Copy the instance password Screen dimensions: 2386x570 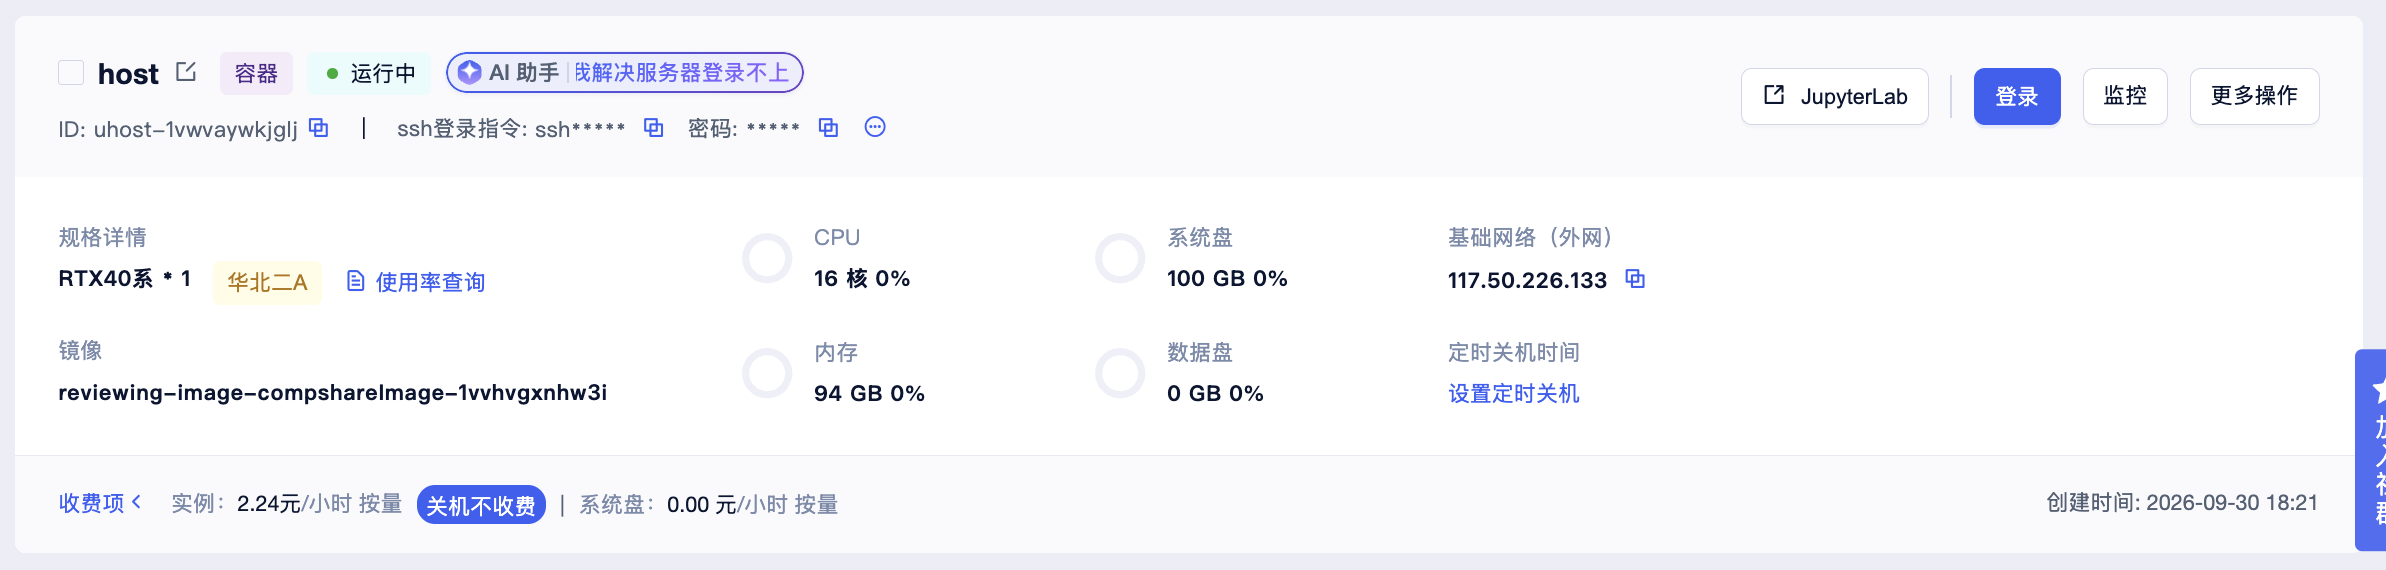828,128
